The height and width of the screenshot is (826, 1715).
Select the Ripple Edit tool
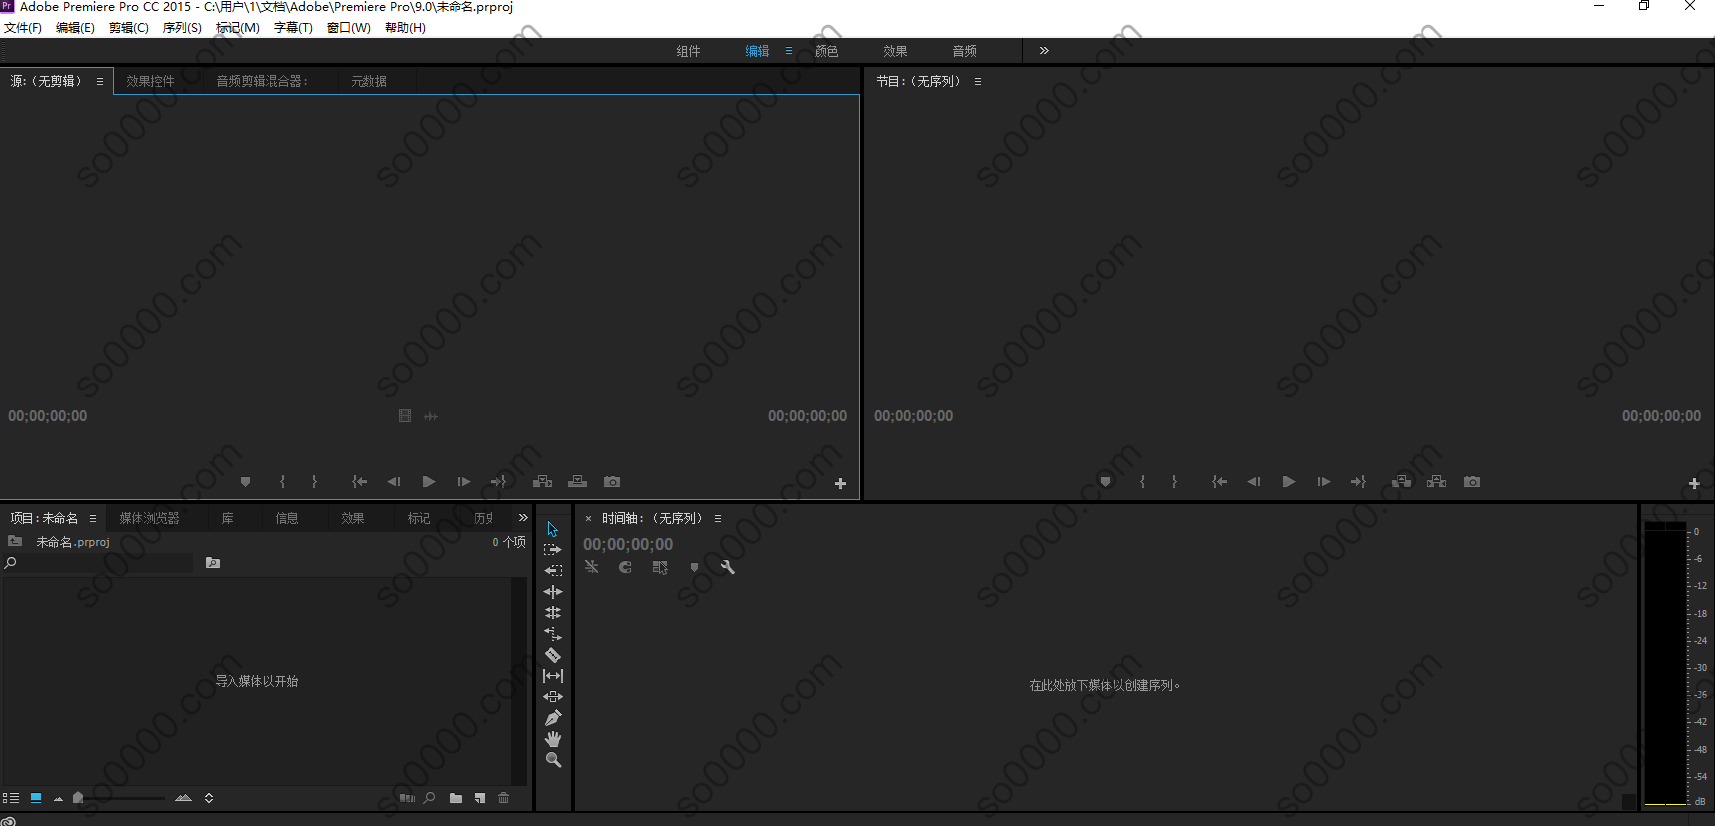(553, 592)
